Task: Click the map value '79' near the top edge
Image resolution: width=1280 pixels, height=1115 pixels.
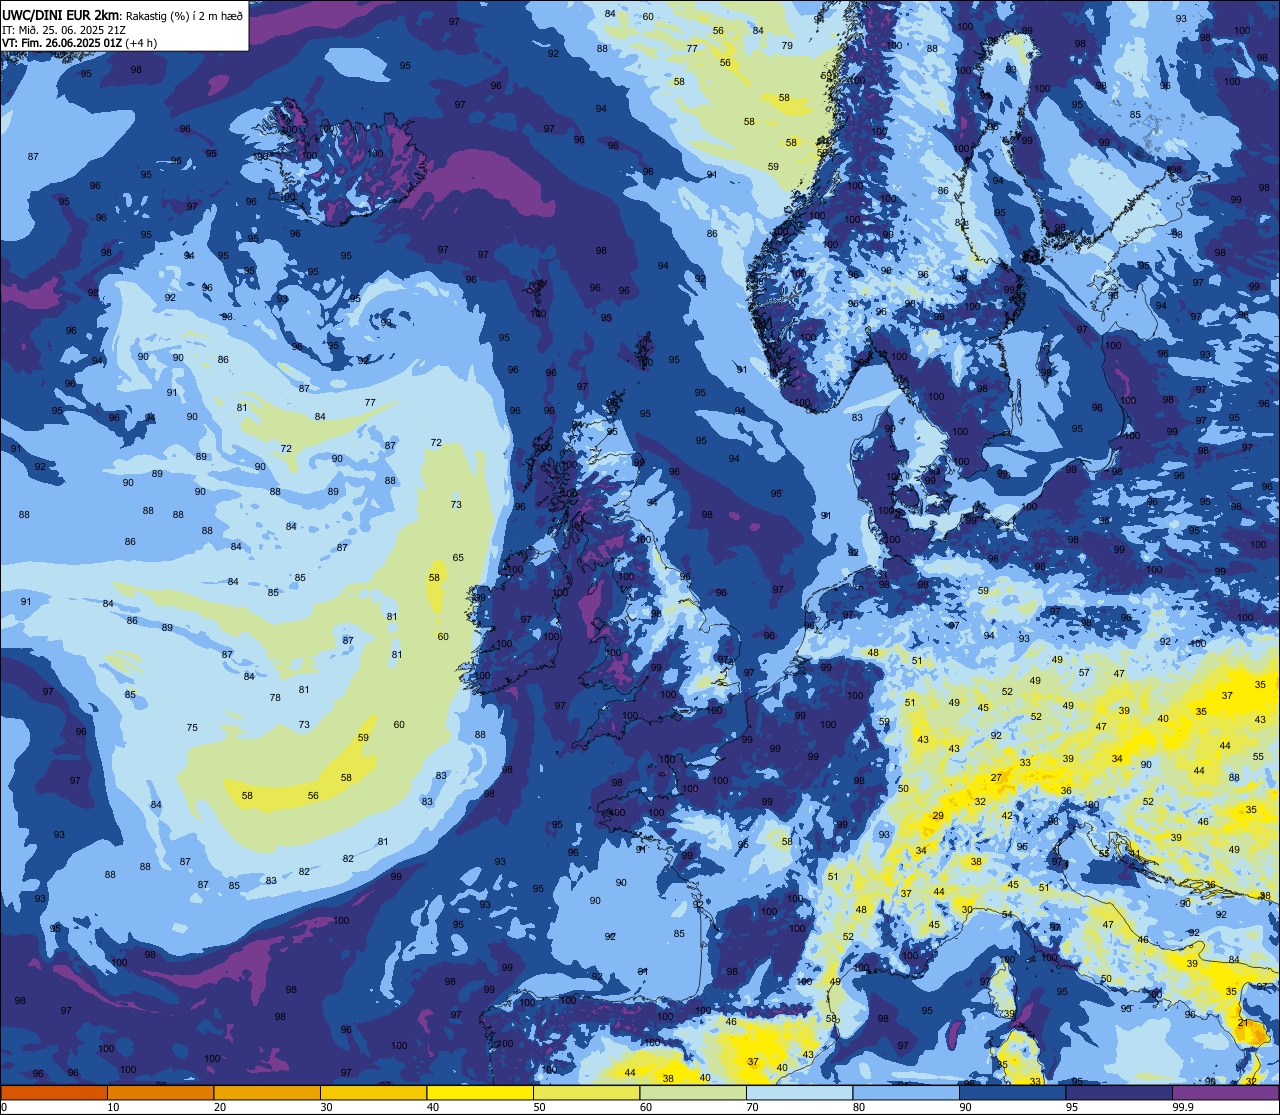Action: pyautogui.click(x=787, y=46)
